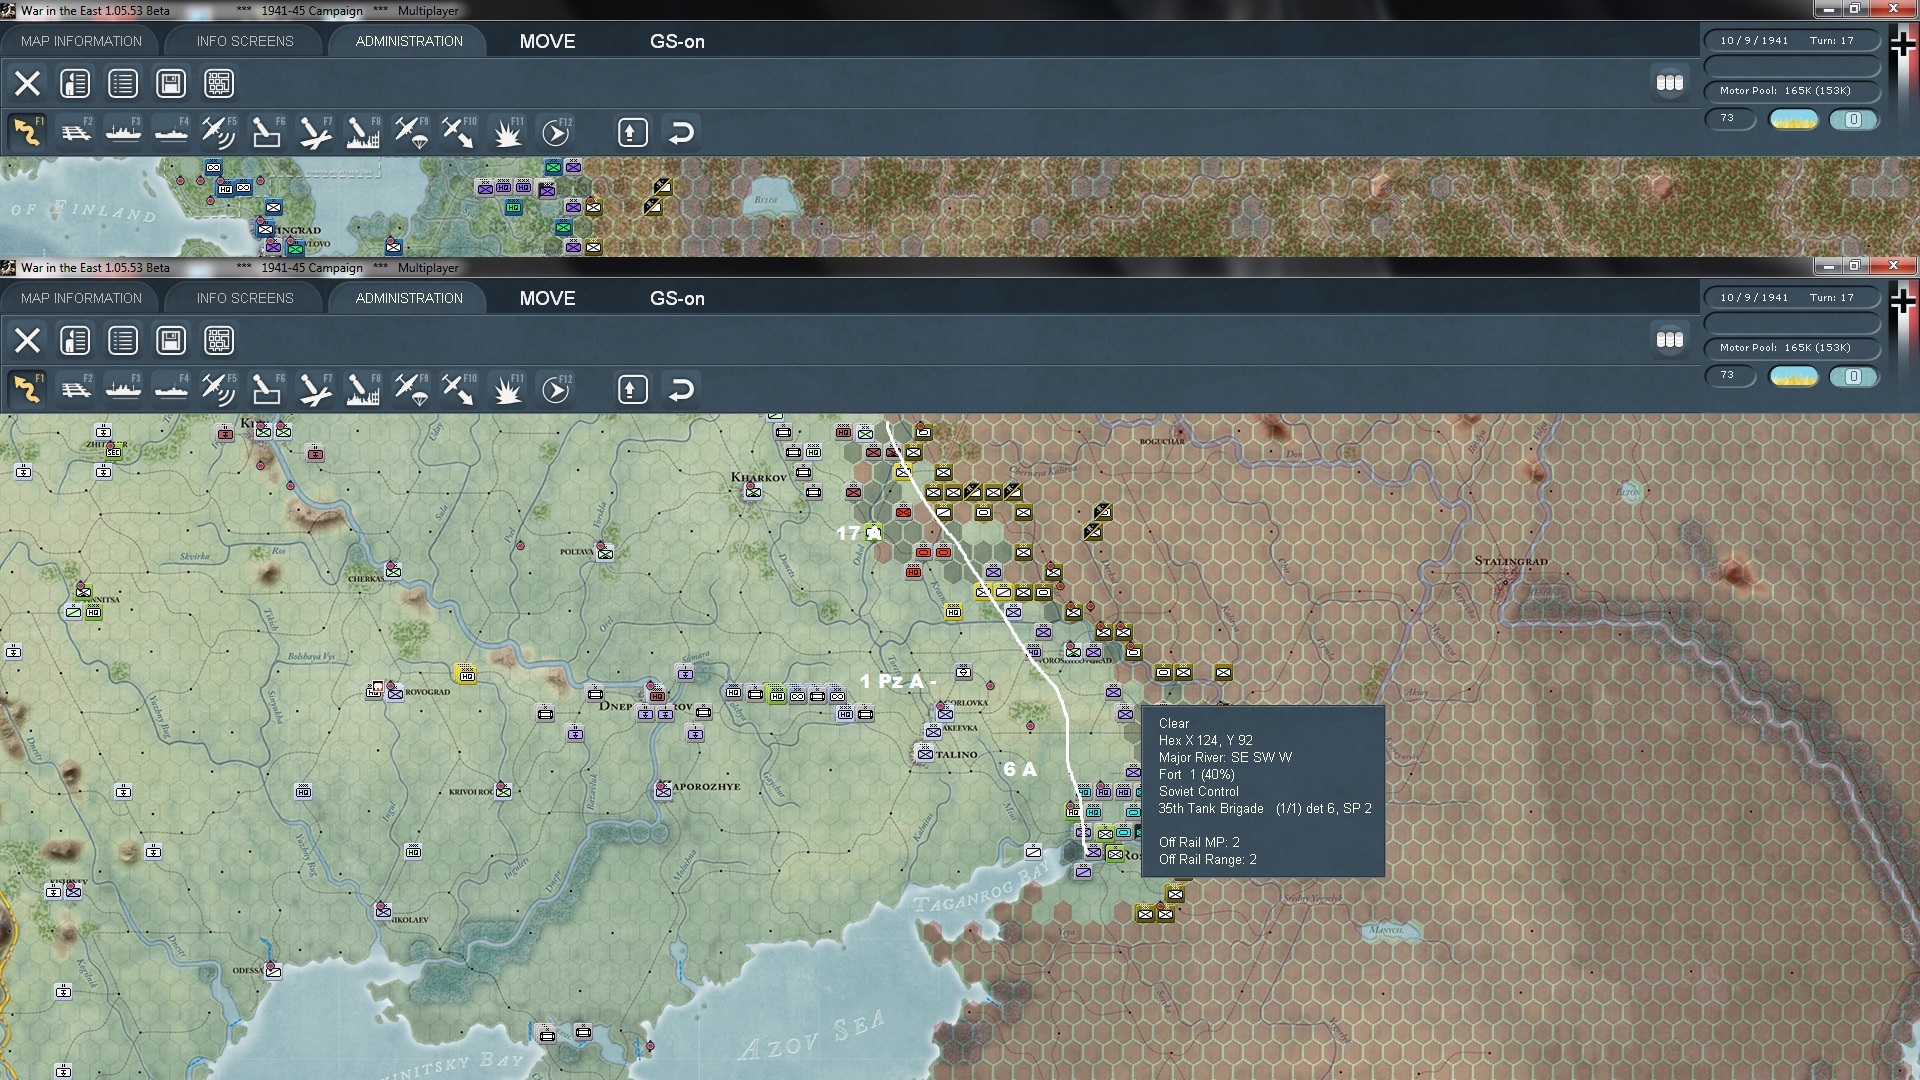Open Map Information tab in upper window
Image resolution: width=1920 pixels, height=1080 pixels.
click(x=81, y=41)
